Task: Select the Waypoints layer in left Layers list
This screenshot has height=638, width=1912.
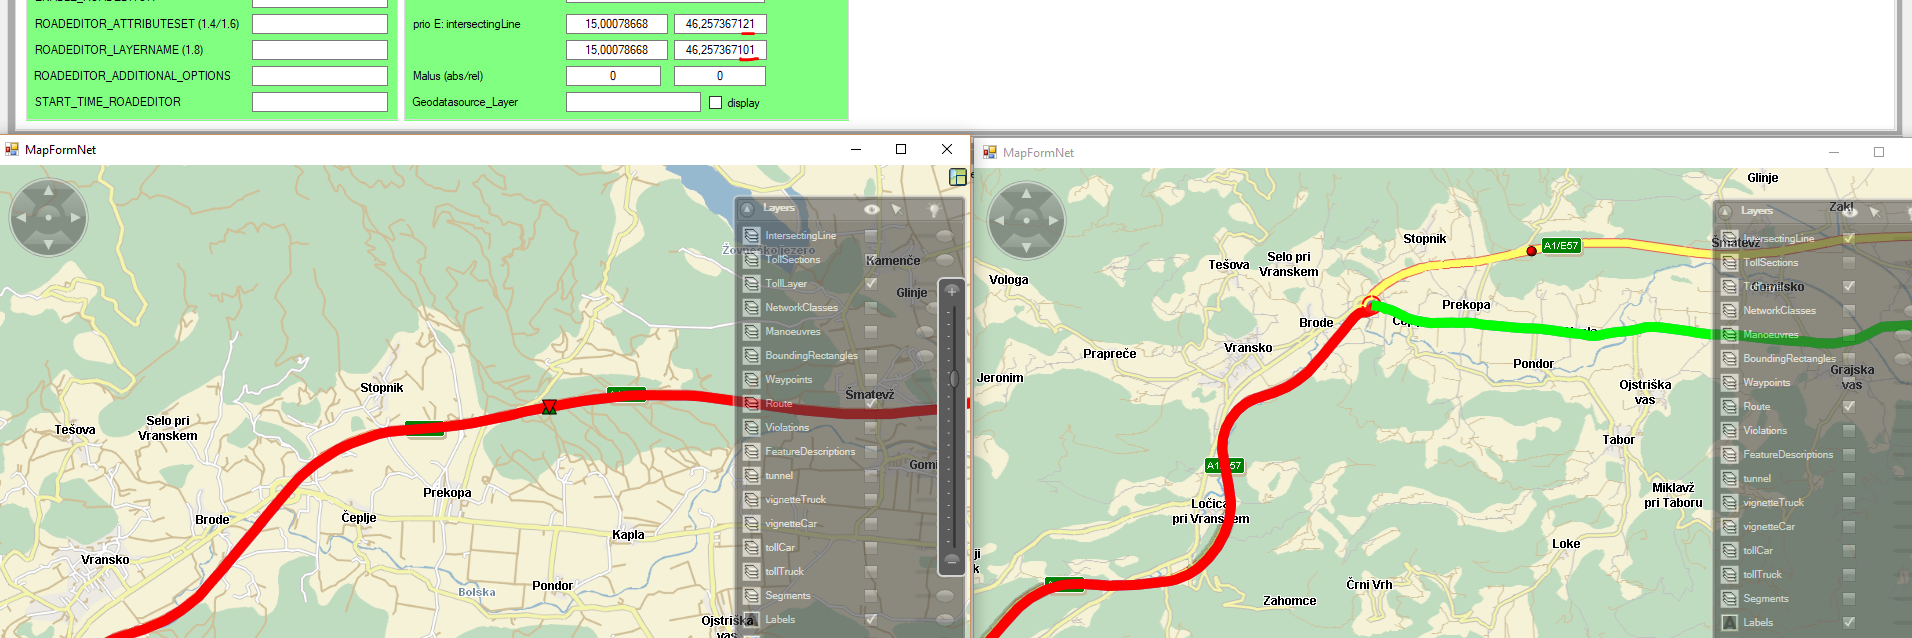Action: tap(789, 380)
